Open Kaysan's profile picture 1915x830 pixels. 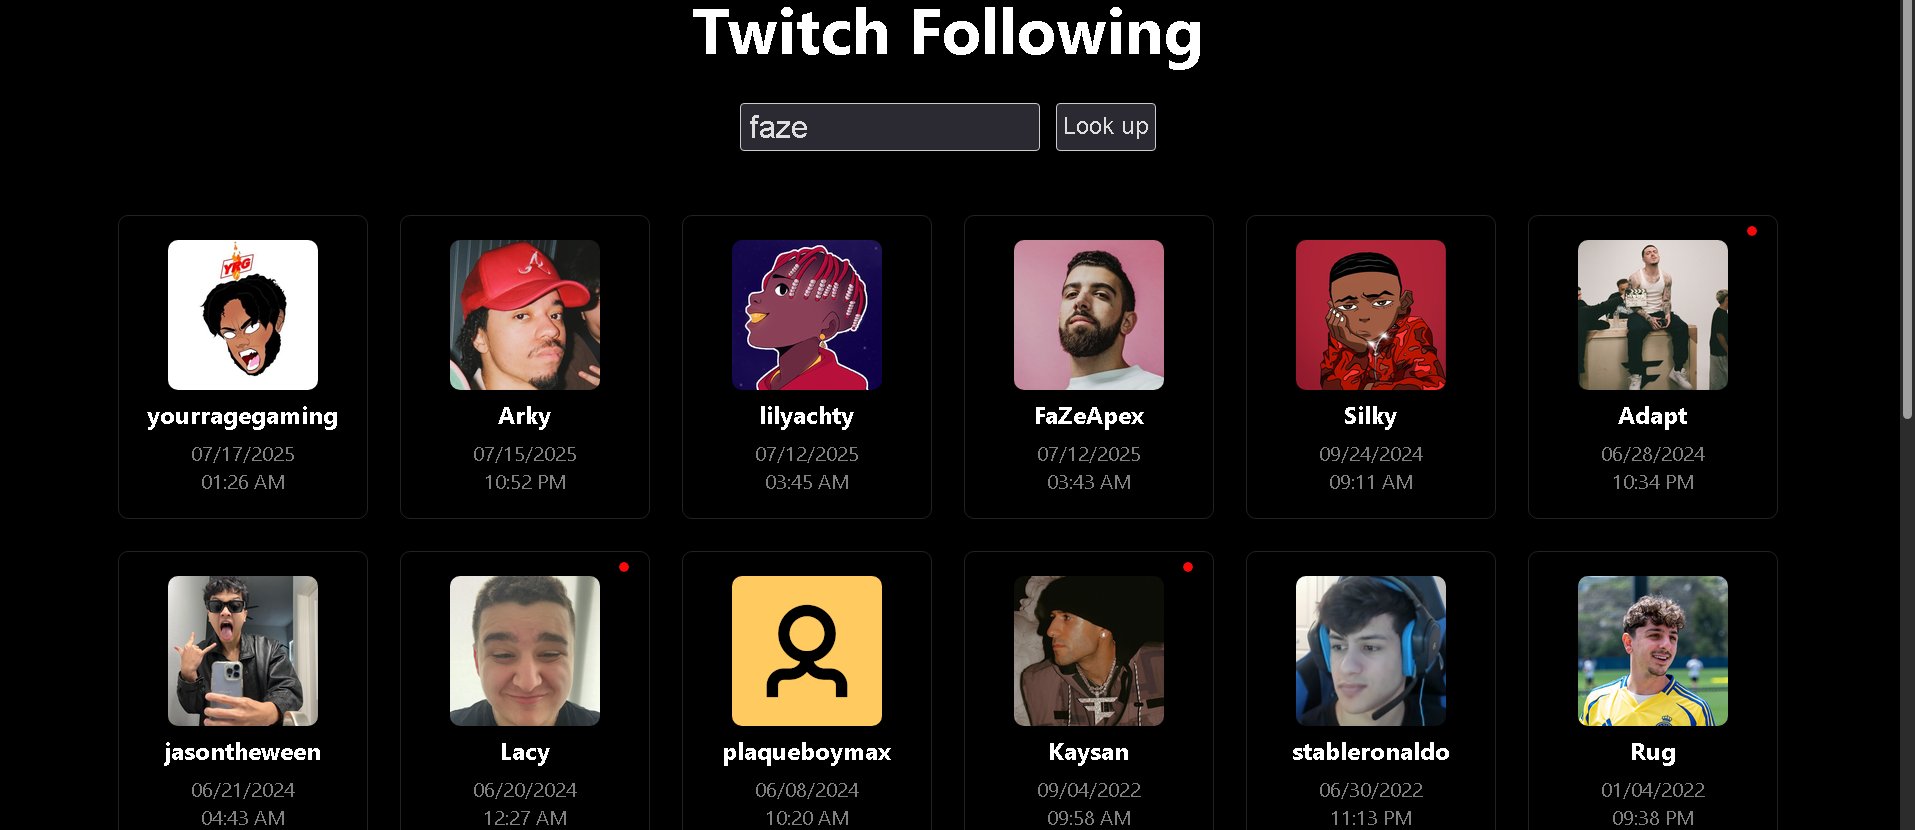coord(1089,651)
